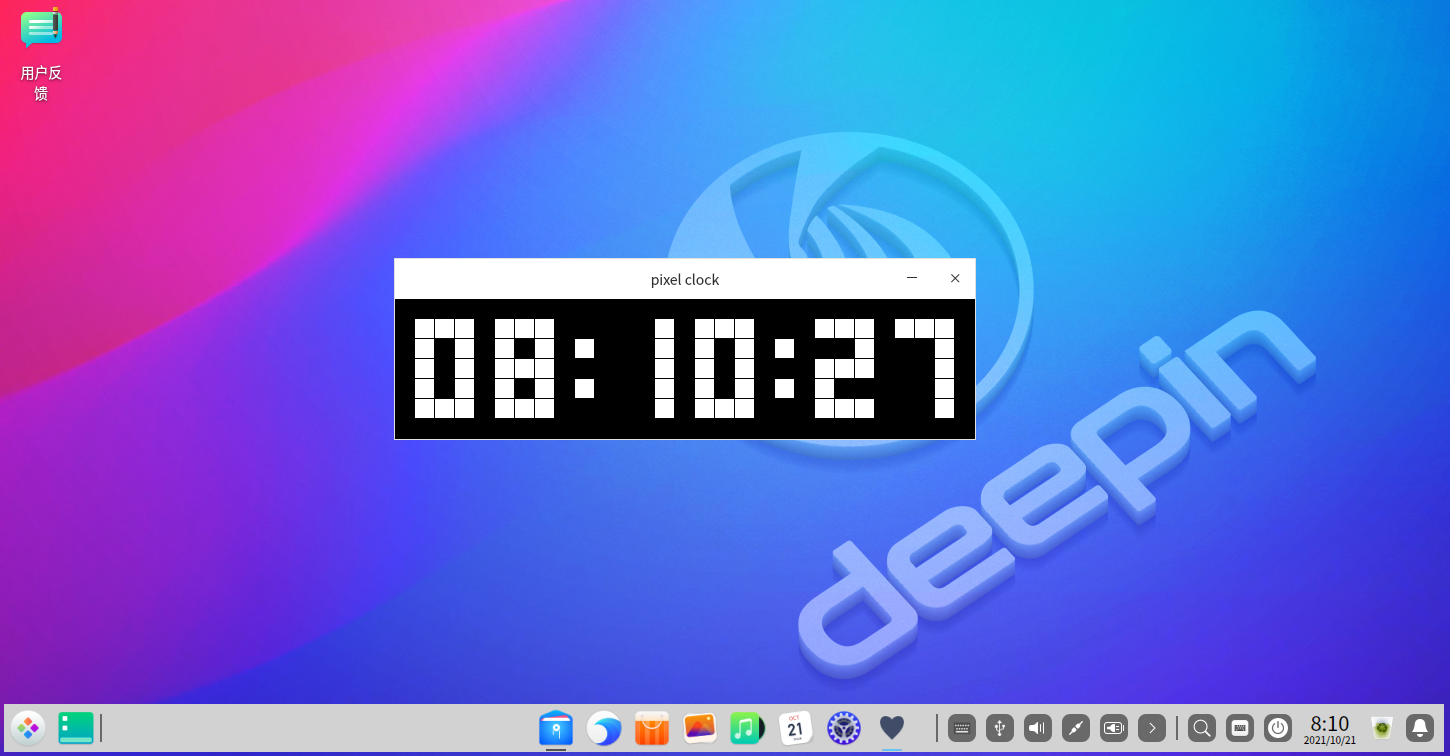1450x756 pixels.
Task: Open the volume control in tray
Action: [x=1038, y=728]
